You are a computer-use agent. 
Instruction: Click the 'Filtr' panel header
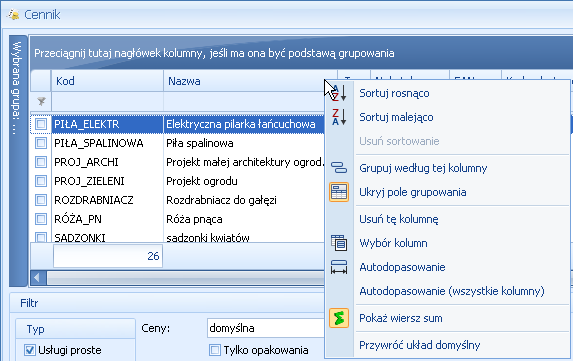(166, 303)
